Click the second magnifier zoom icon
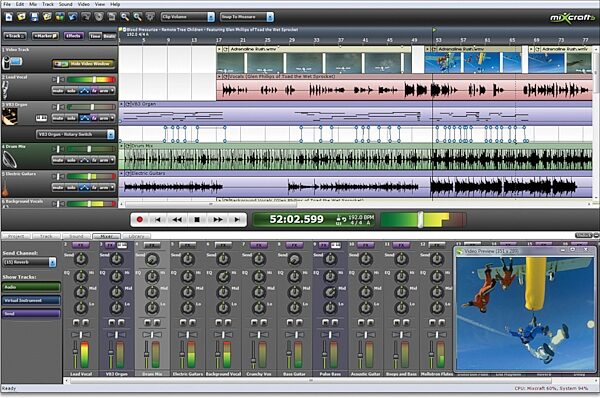Screen dimensions: 600x398 137,17
